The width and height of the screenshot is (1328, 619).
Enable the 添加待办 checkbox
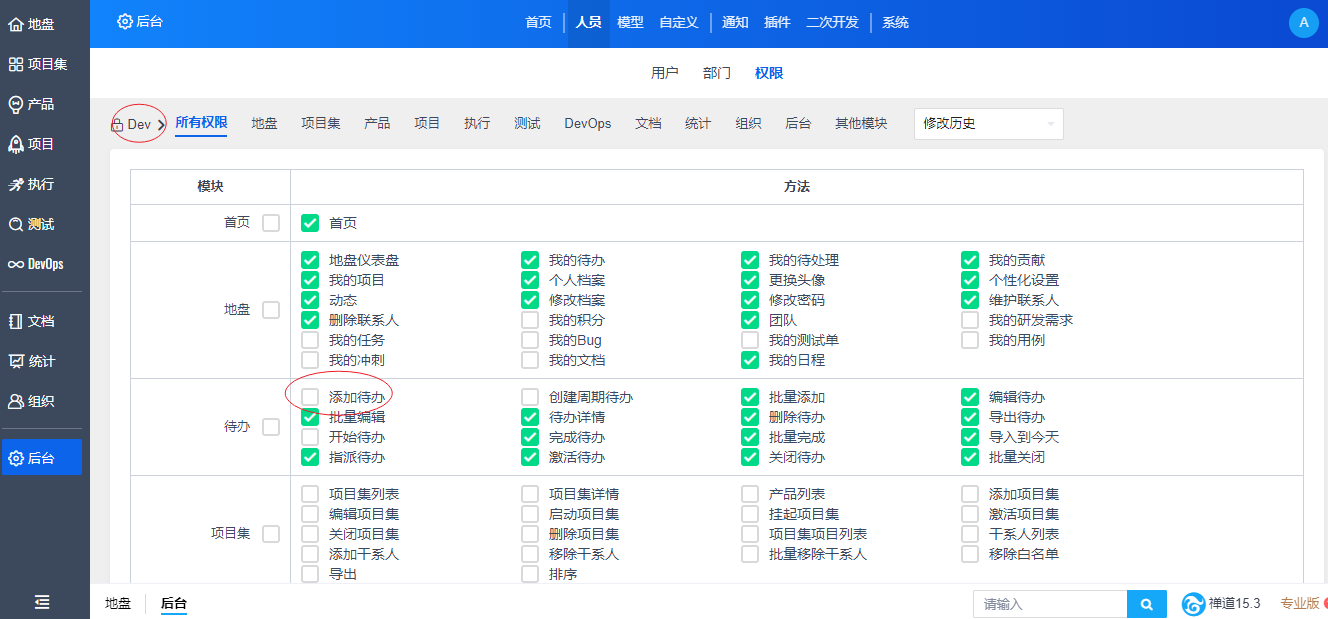[x=310, y=397]
